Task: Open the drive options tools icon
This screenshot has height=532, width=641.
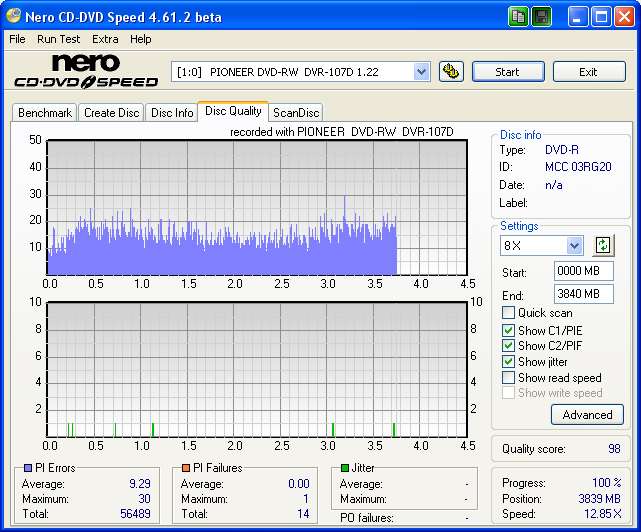Action: tap(451, 72)
